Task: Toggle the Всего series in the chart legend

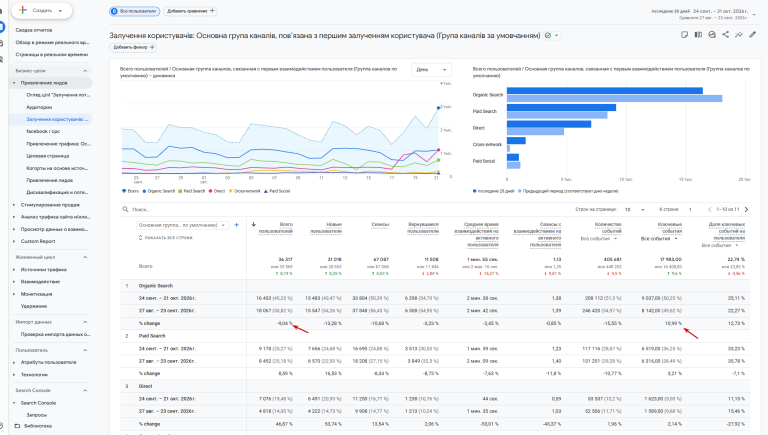Action: [x=131, y=191]
